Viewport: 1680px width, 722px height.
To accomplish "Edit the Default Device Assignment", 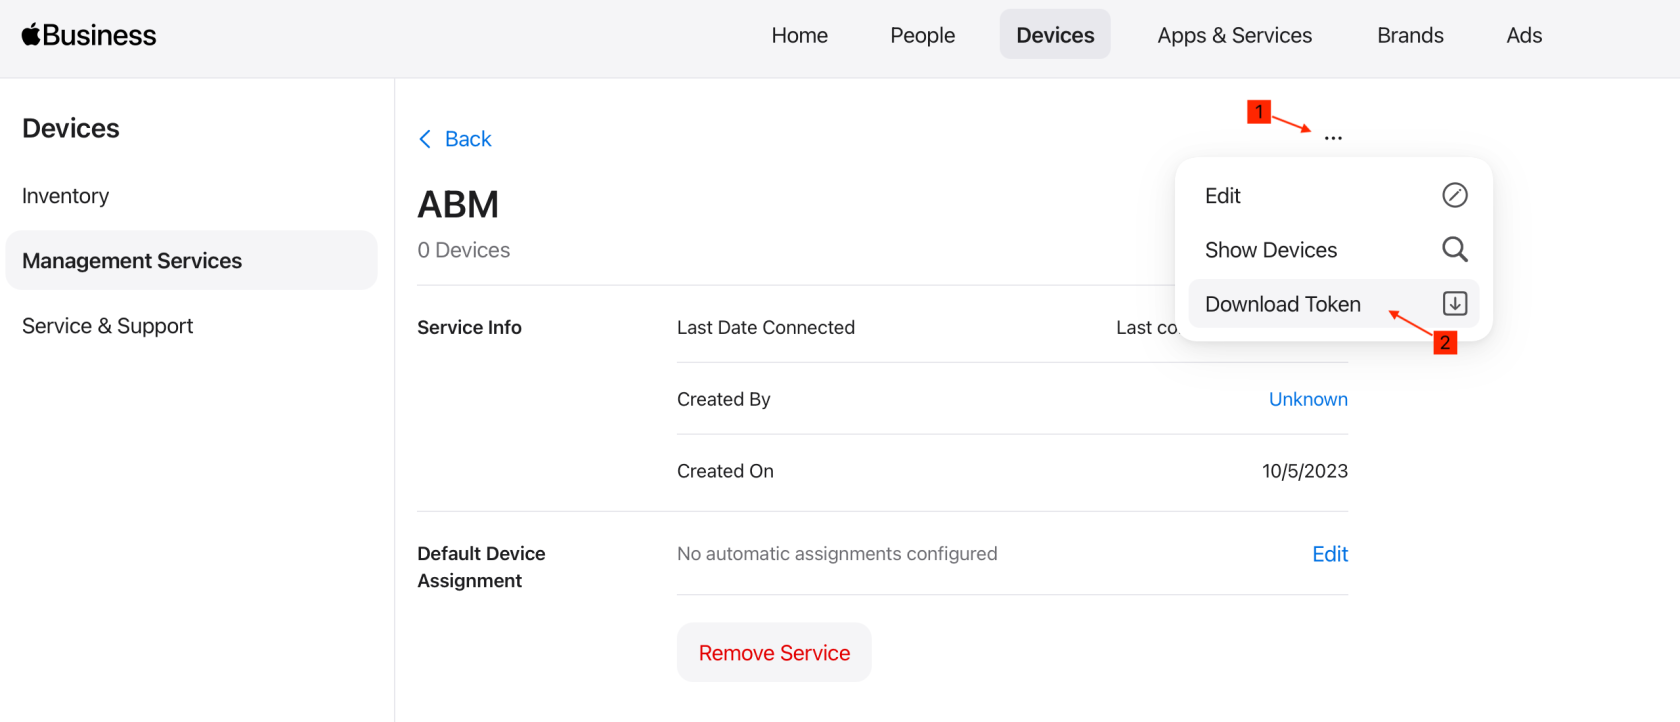I will point(1330,554).
